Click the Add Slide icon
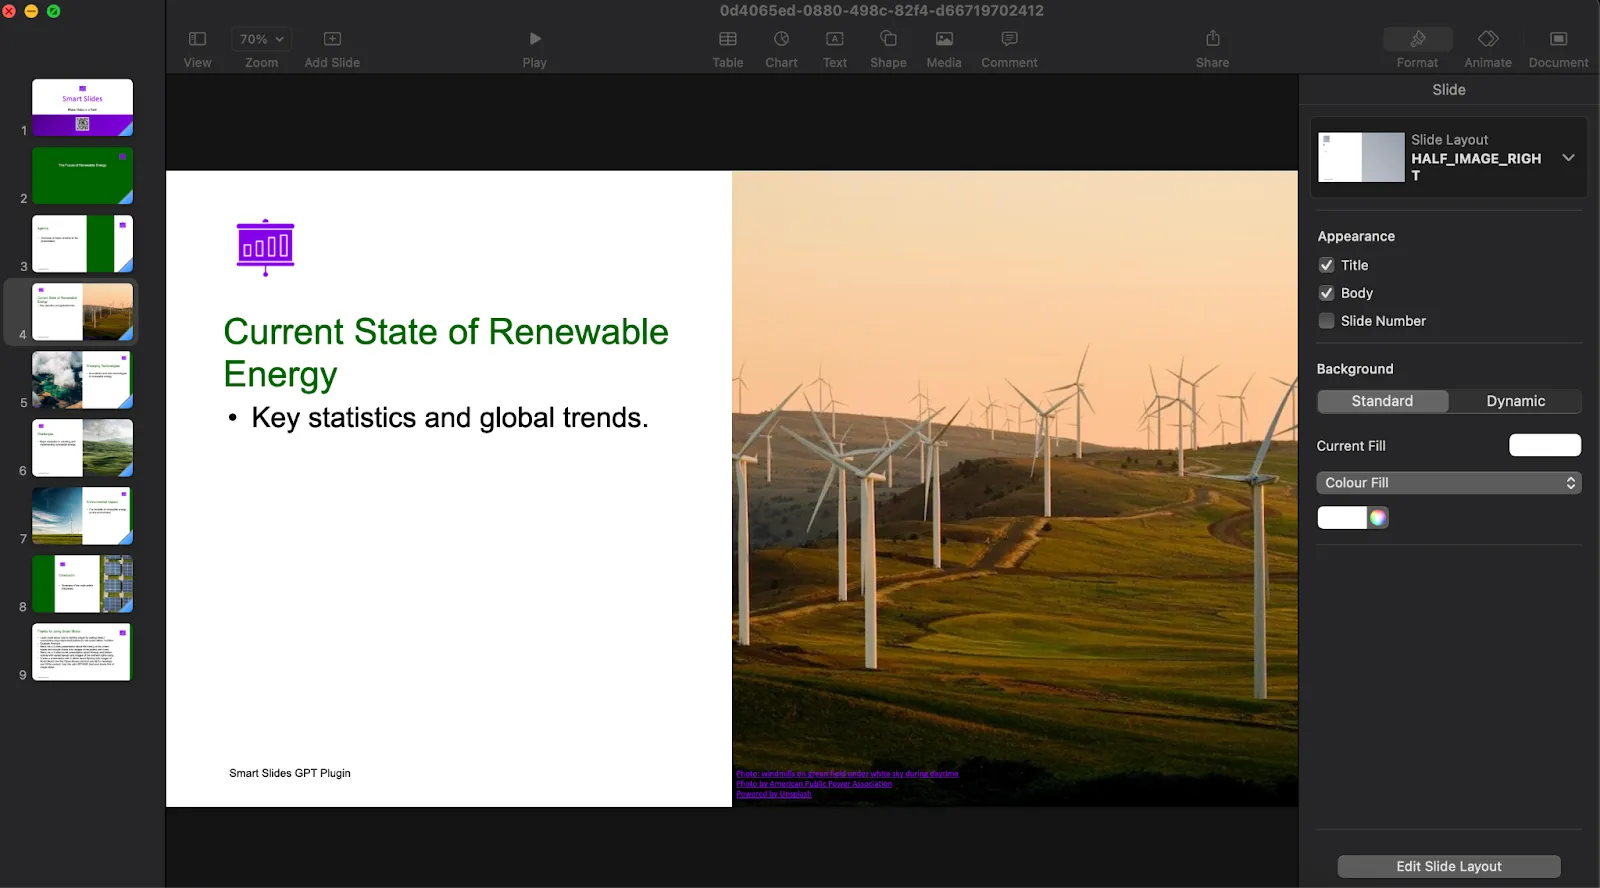 [332, 39]
